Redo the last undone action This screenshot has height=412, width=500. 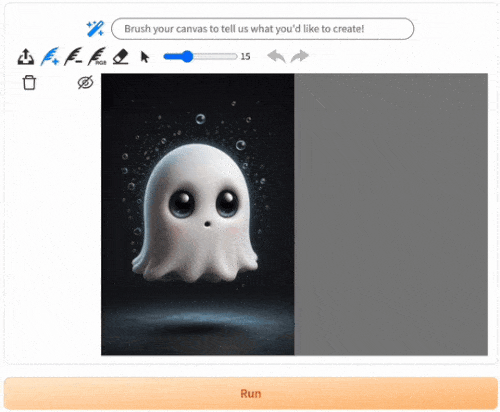point(299,56)
